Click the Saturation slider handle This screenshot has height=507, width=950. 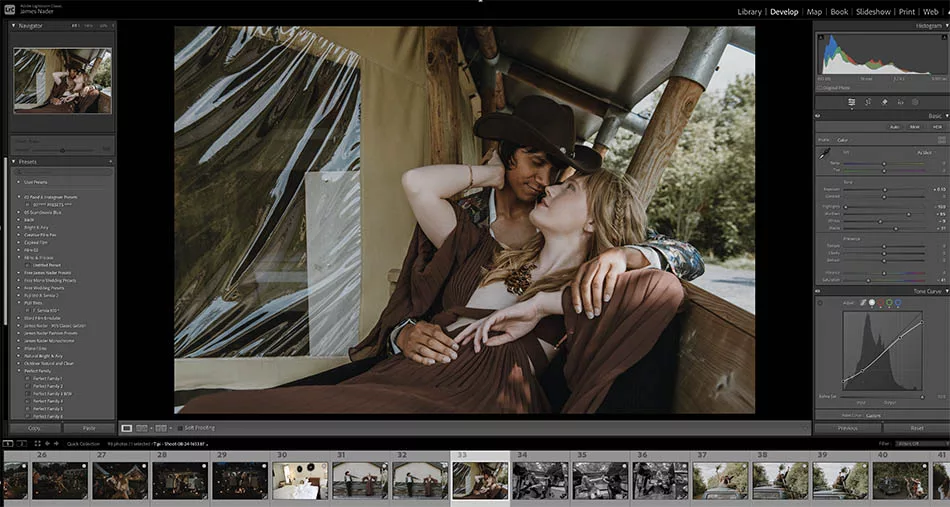pyautogui.click(x=868, y=280)
